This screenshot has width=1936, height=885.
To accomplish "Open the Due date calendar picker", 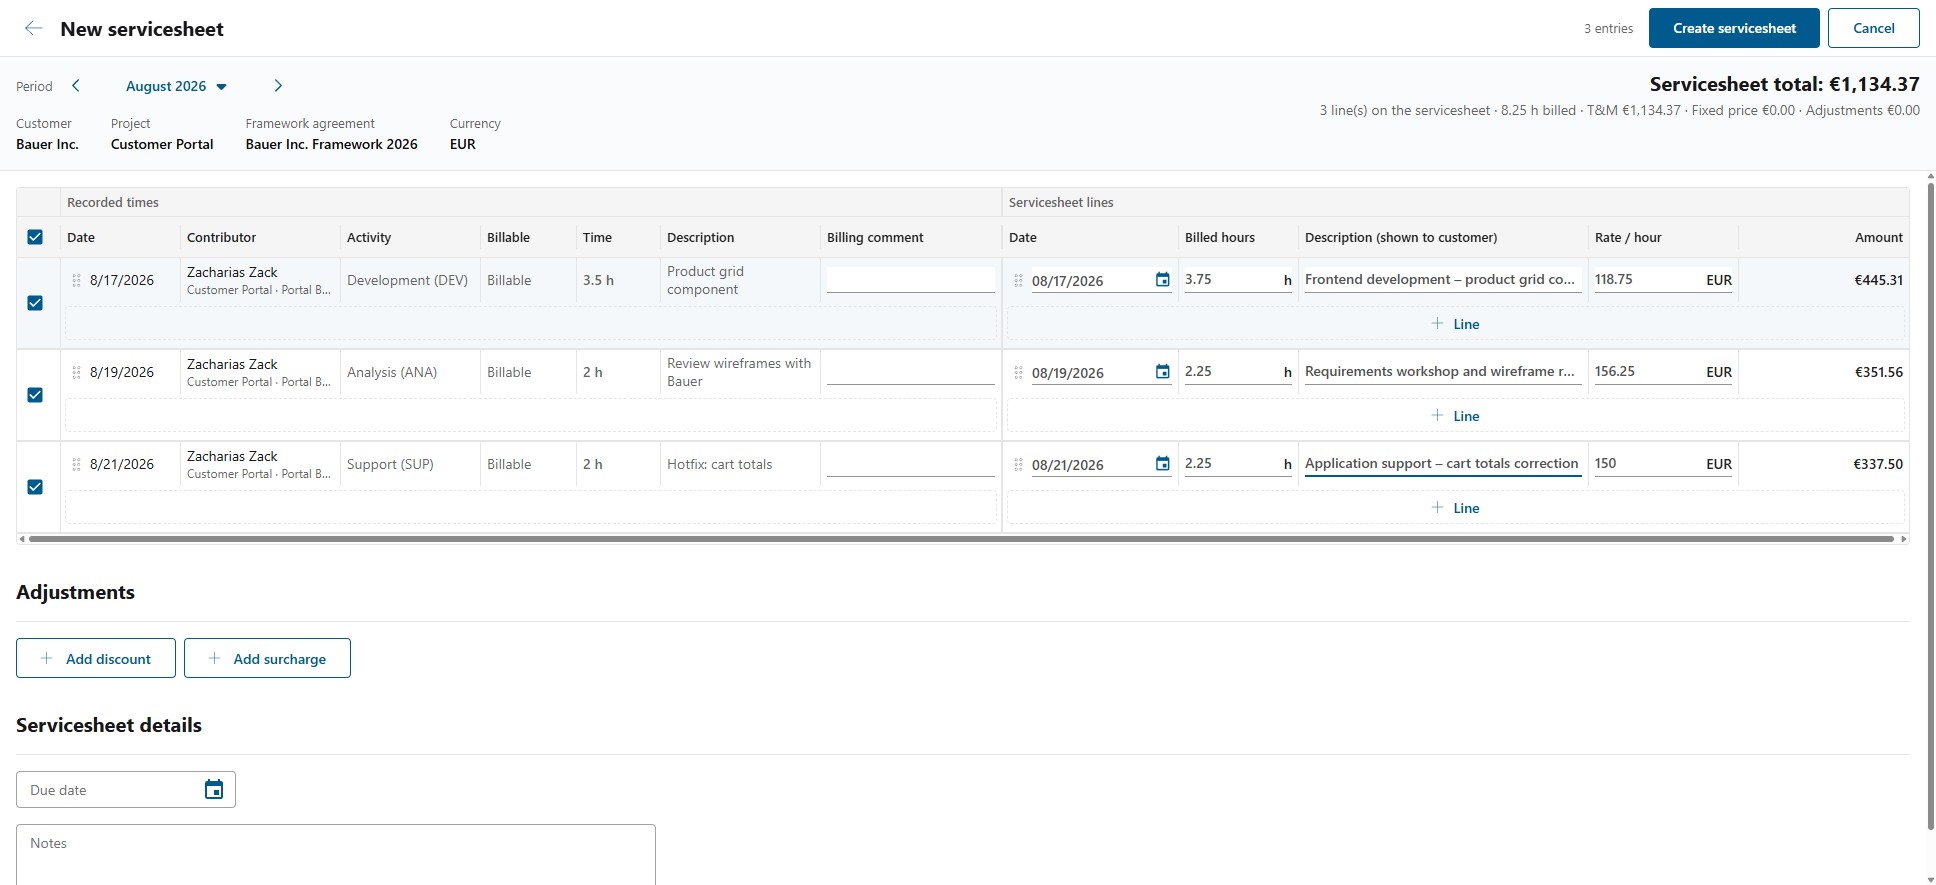I will (214, 790).
